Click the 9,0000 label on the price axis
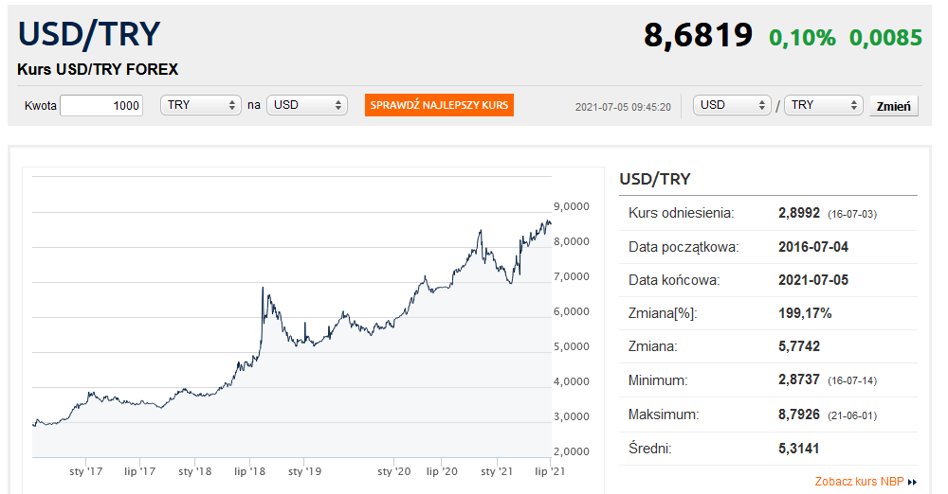 tap(572, 206)
